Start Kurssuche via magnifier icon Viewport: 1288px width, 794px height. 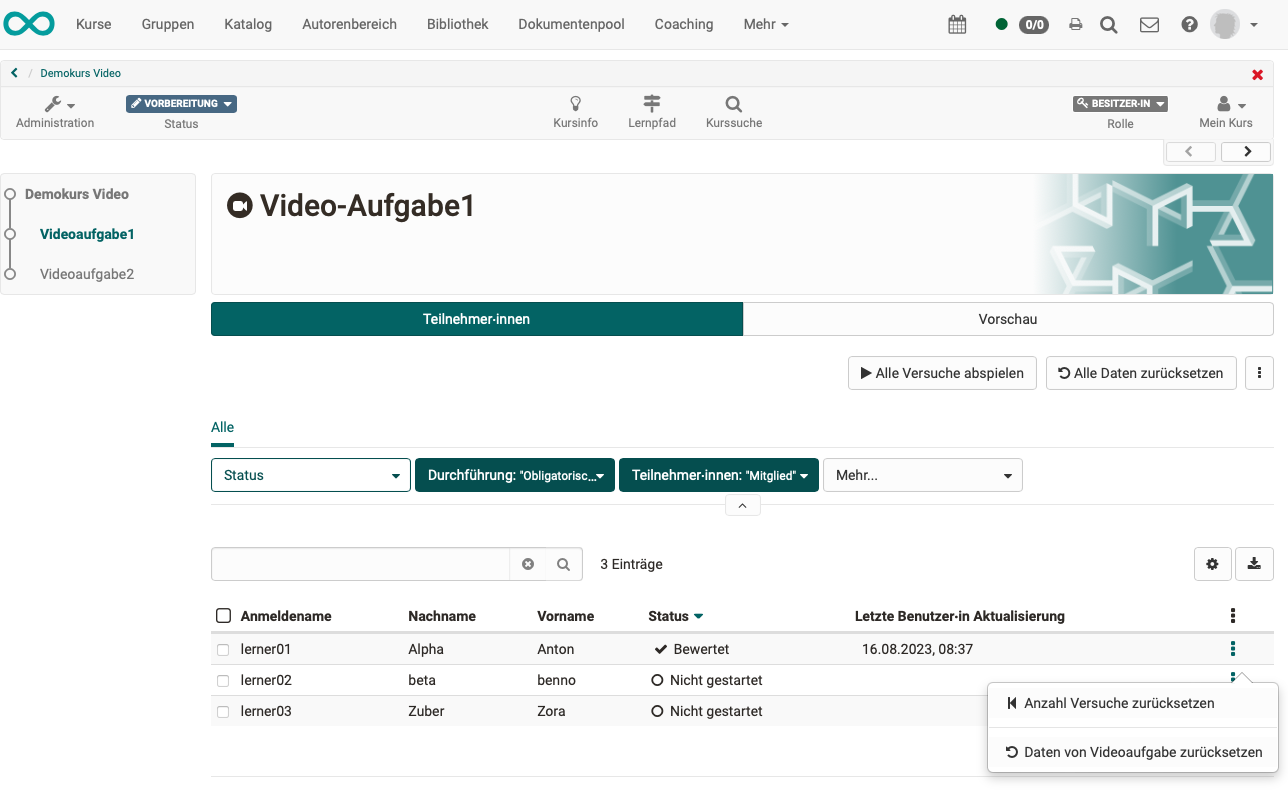click(x=733, y=110)
